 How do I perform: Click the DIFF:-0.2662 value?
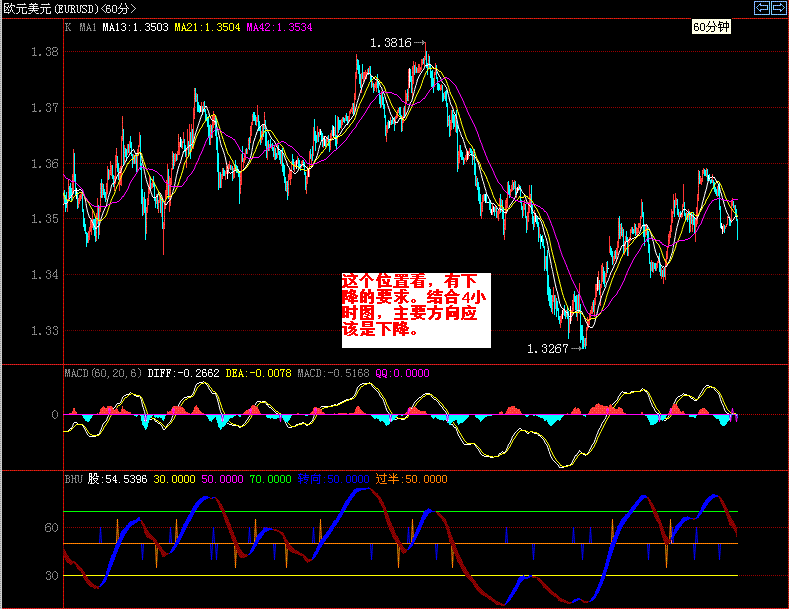pos(183,373)
